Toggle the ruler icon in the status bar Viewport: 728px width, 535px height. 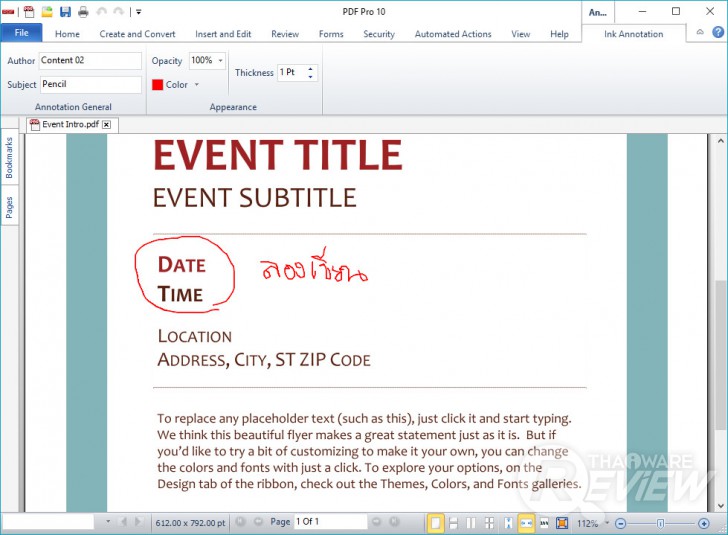pos(544,523)
